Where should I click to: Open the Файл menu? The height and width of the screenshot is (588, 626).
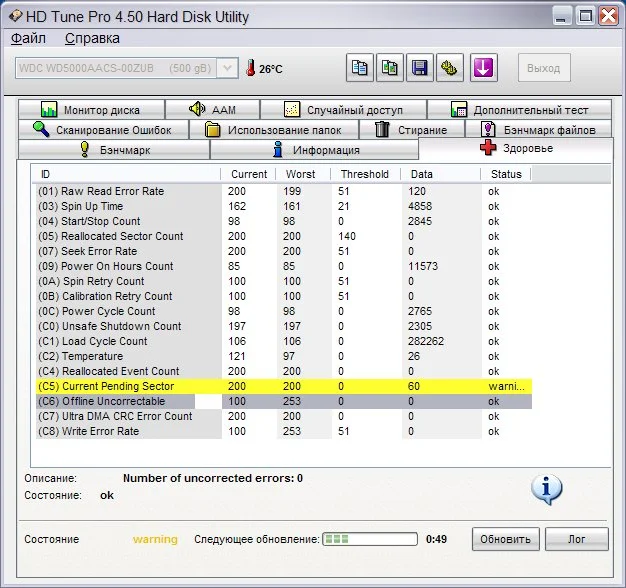28,38
